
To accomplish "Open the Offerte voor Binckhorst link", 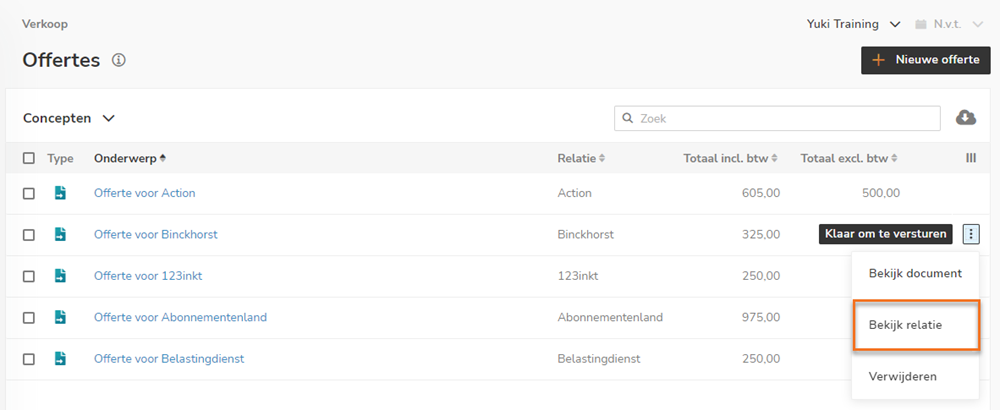I will pos(156,234).
